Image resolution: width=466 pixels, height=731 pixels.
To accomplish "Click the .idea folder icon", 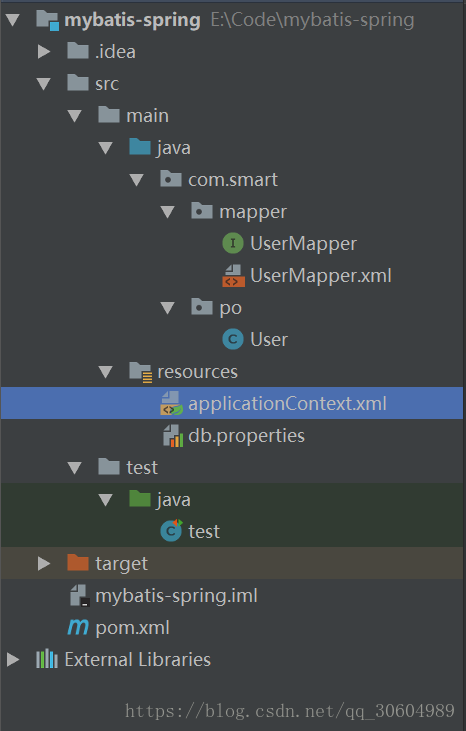I will pos(78,51).
